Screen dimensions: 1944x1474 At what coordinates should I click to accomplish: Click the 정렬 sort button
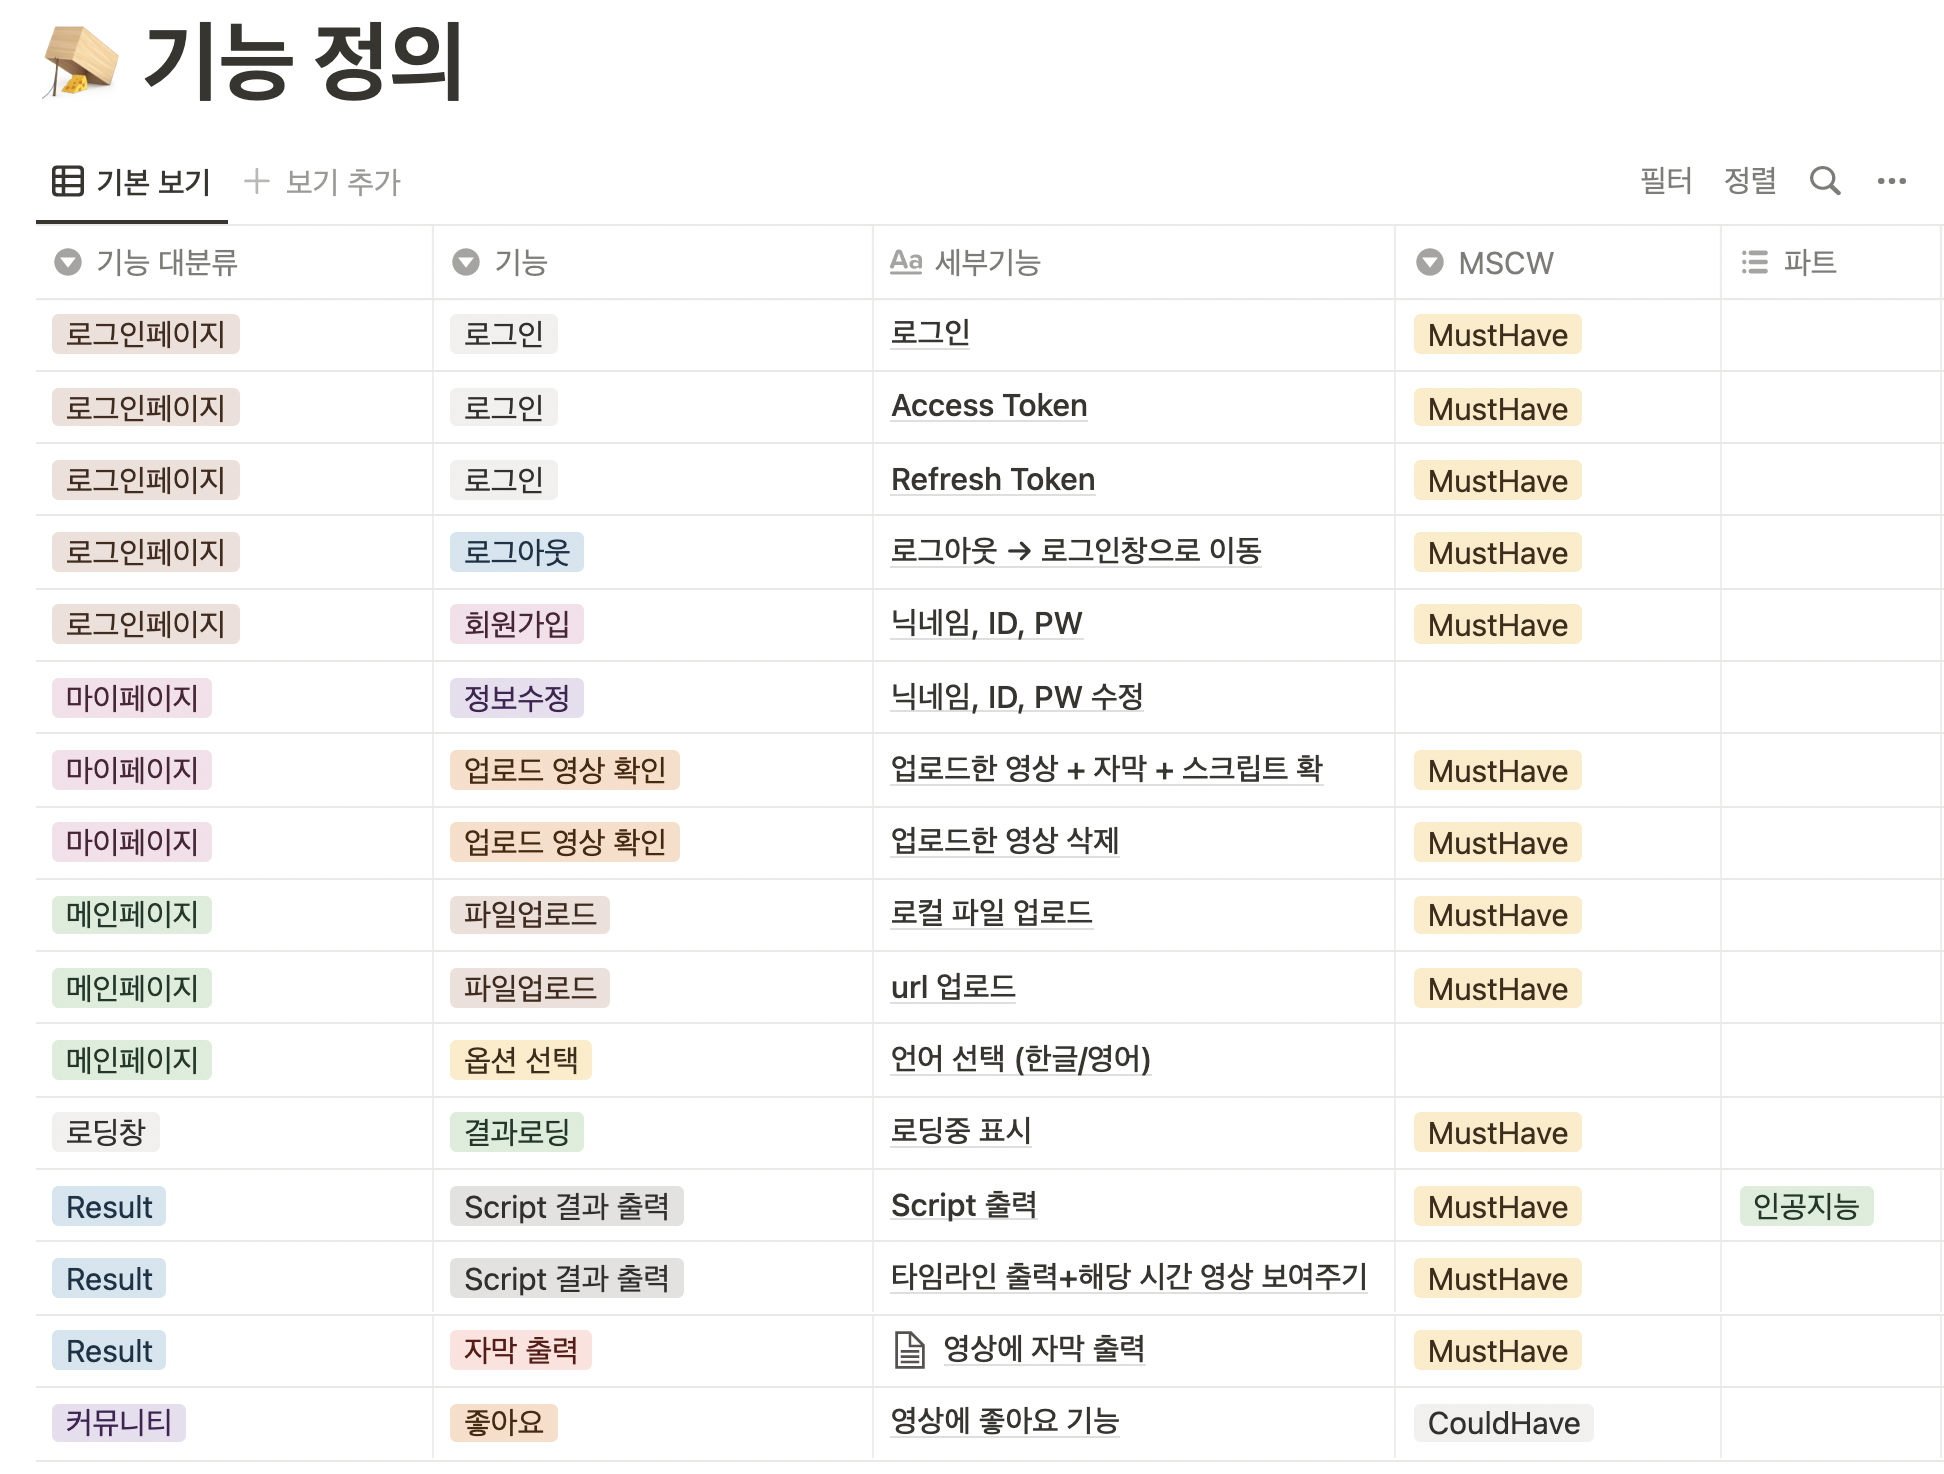click(1750, 181)
